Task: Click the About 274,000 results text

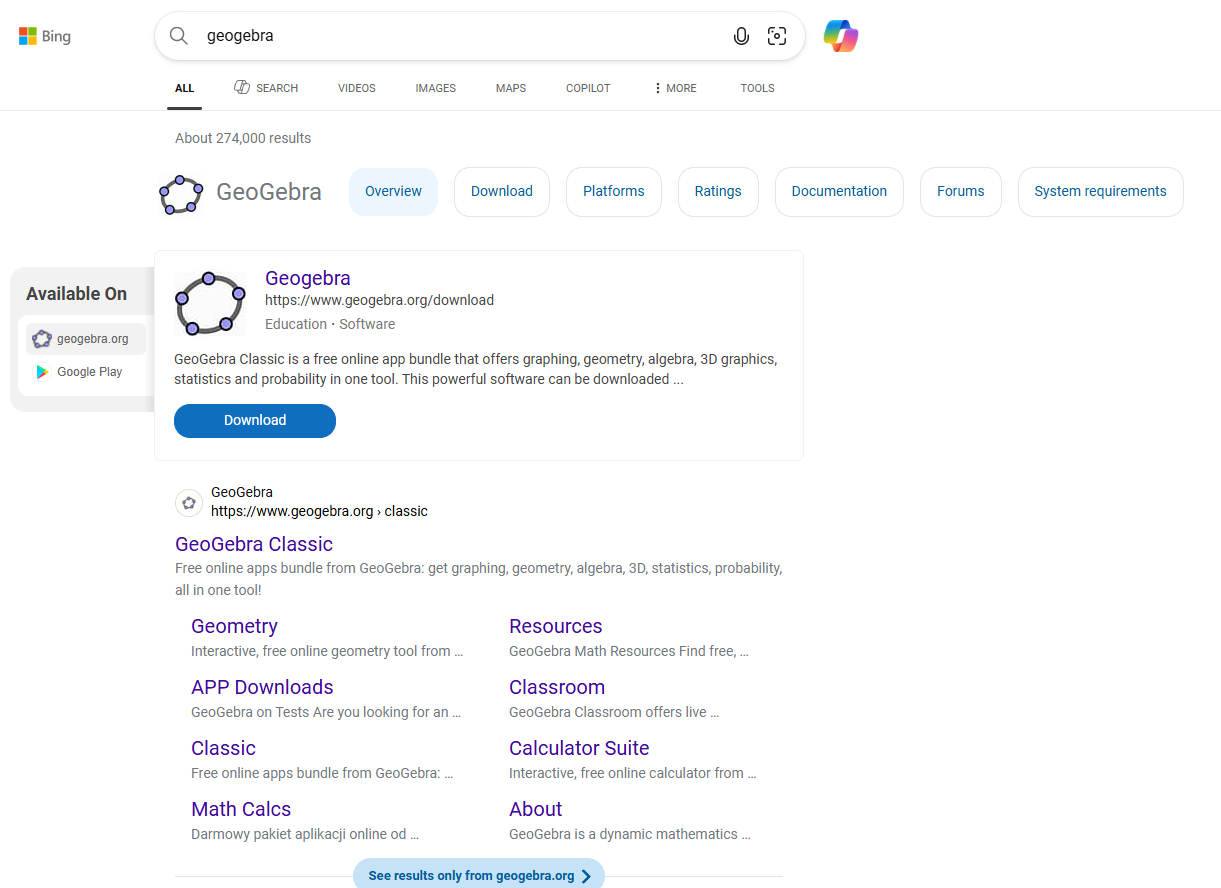Action: pos(243,138)
